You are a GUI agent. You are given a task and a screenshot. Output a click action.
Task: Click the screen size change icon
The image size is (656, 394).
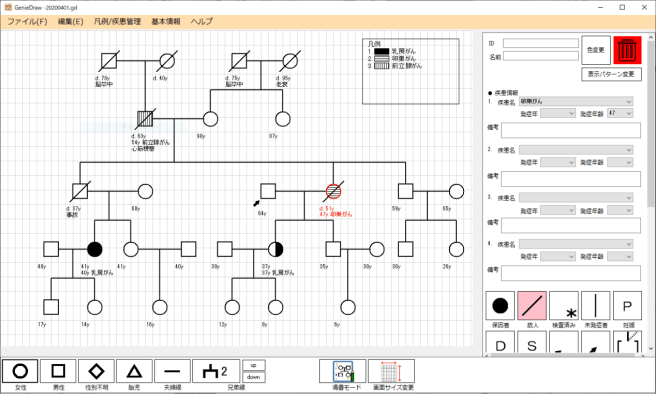tap(392, 371)
